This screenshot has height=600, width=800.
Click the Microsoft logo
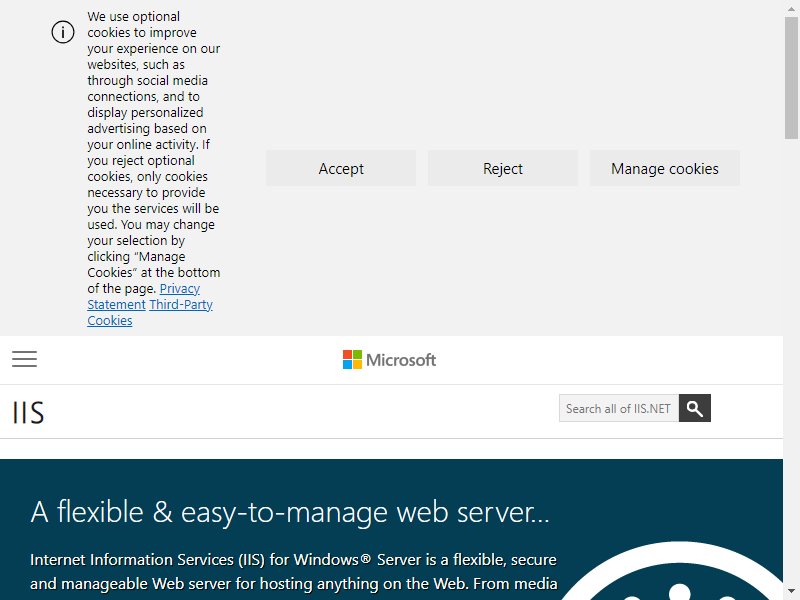pyautogui.click(x=389, y=360)
